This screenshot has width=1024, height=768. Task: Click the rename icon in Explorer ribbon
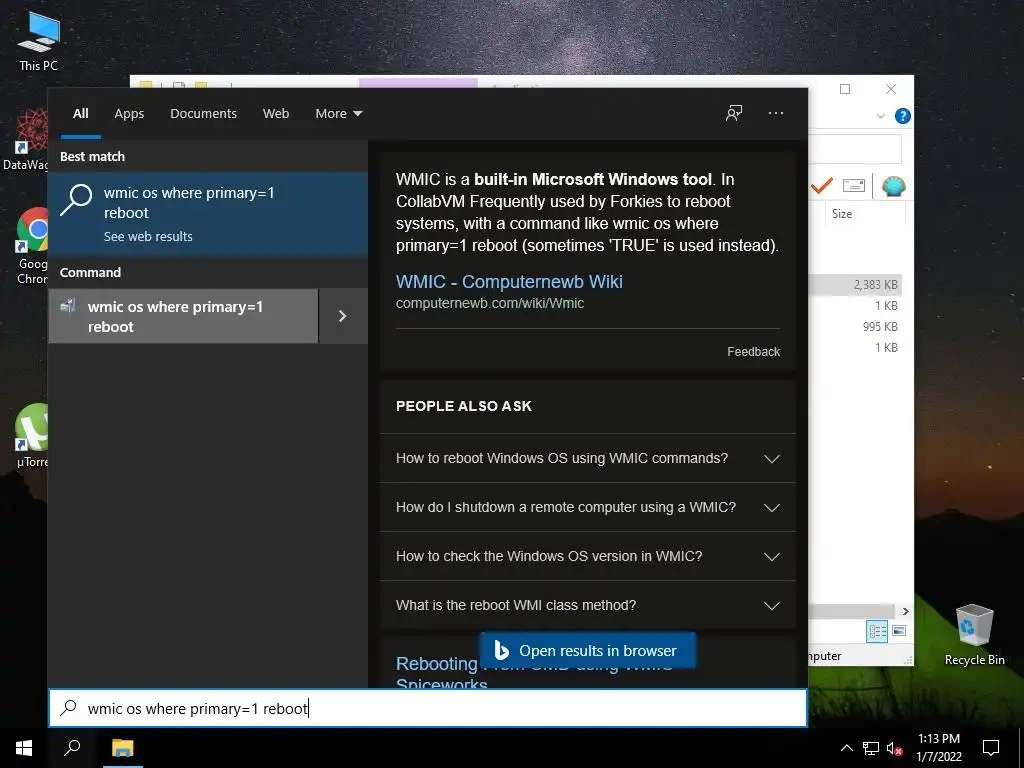click(x=854, y=185)
